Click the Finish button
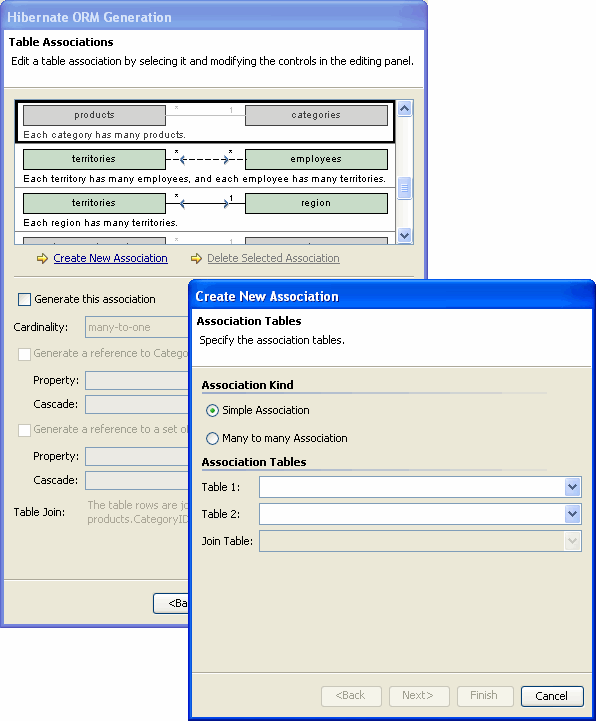The width and height of the screenshot is (596, 721). coord(485,696)
